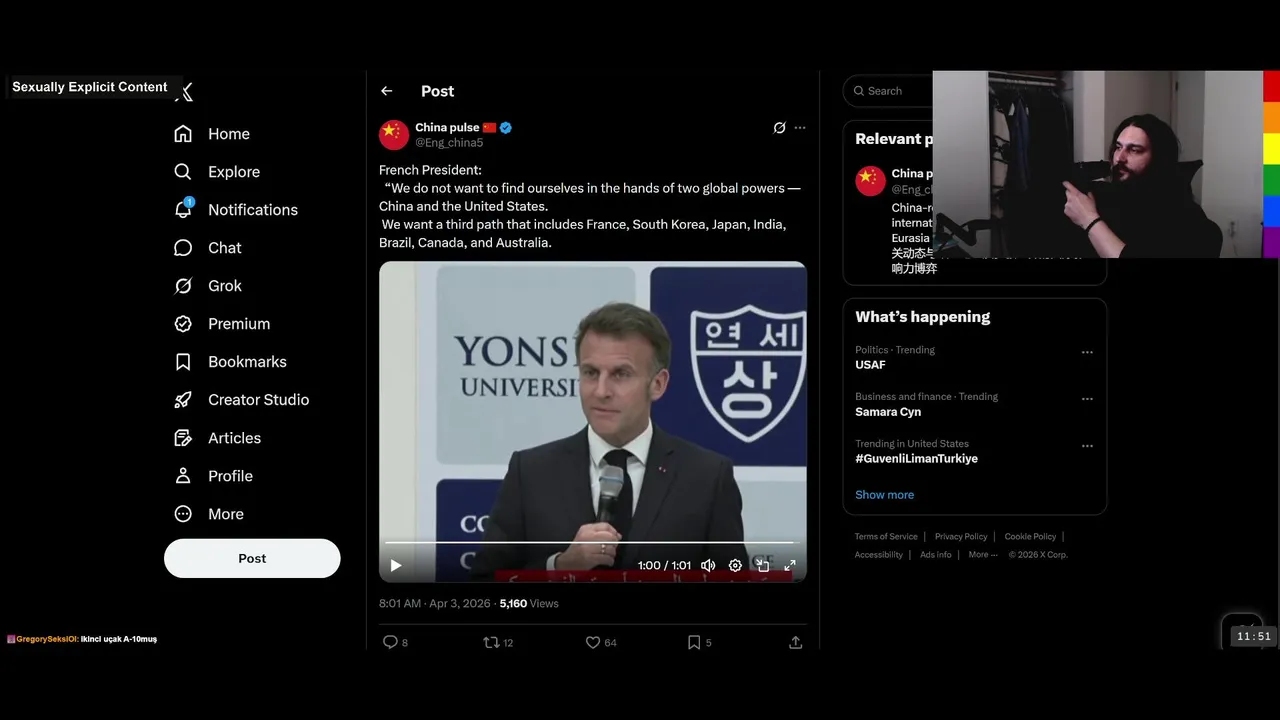Click the Search input field
The height and width of the screenshot is (720, 1280).
[x=889, y=91]
